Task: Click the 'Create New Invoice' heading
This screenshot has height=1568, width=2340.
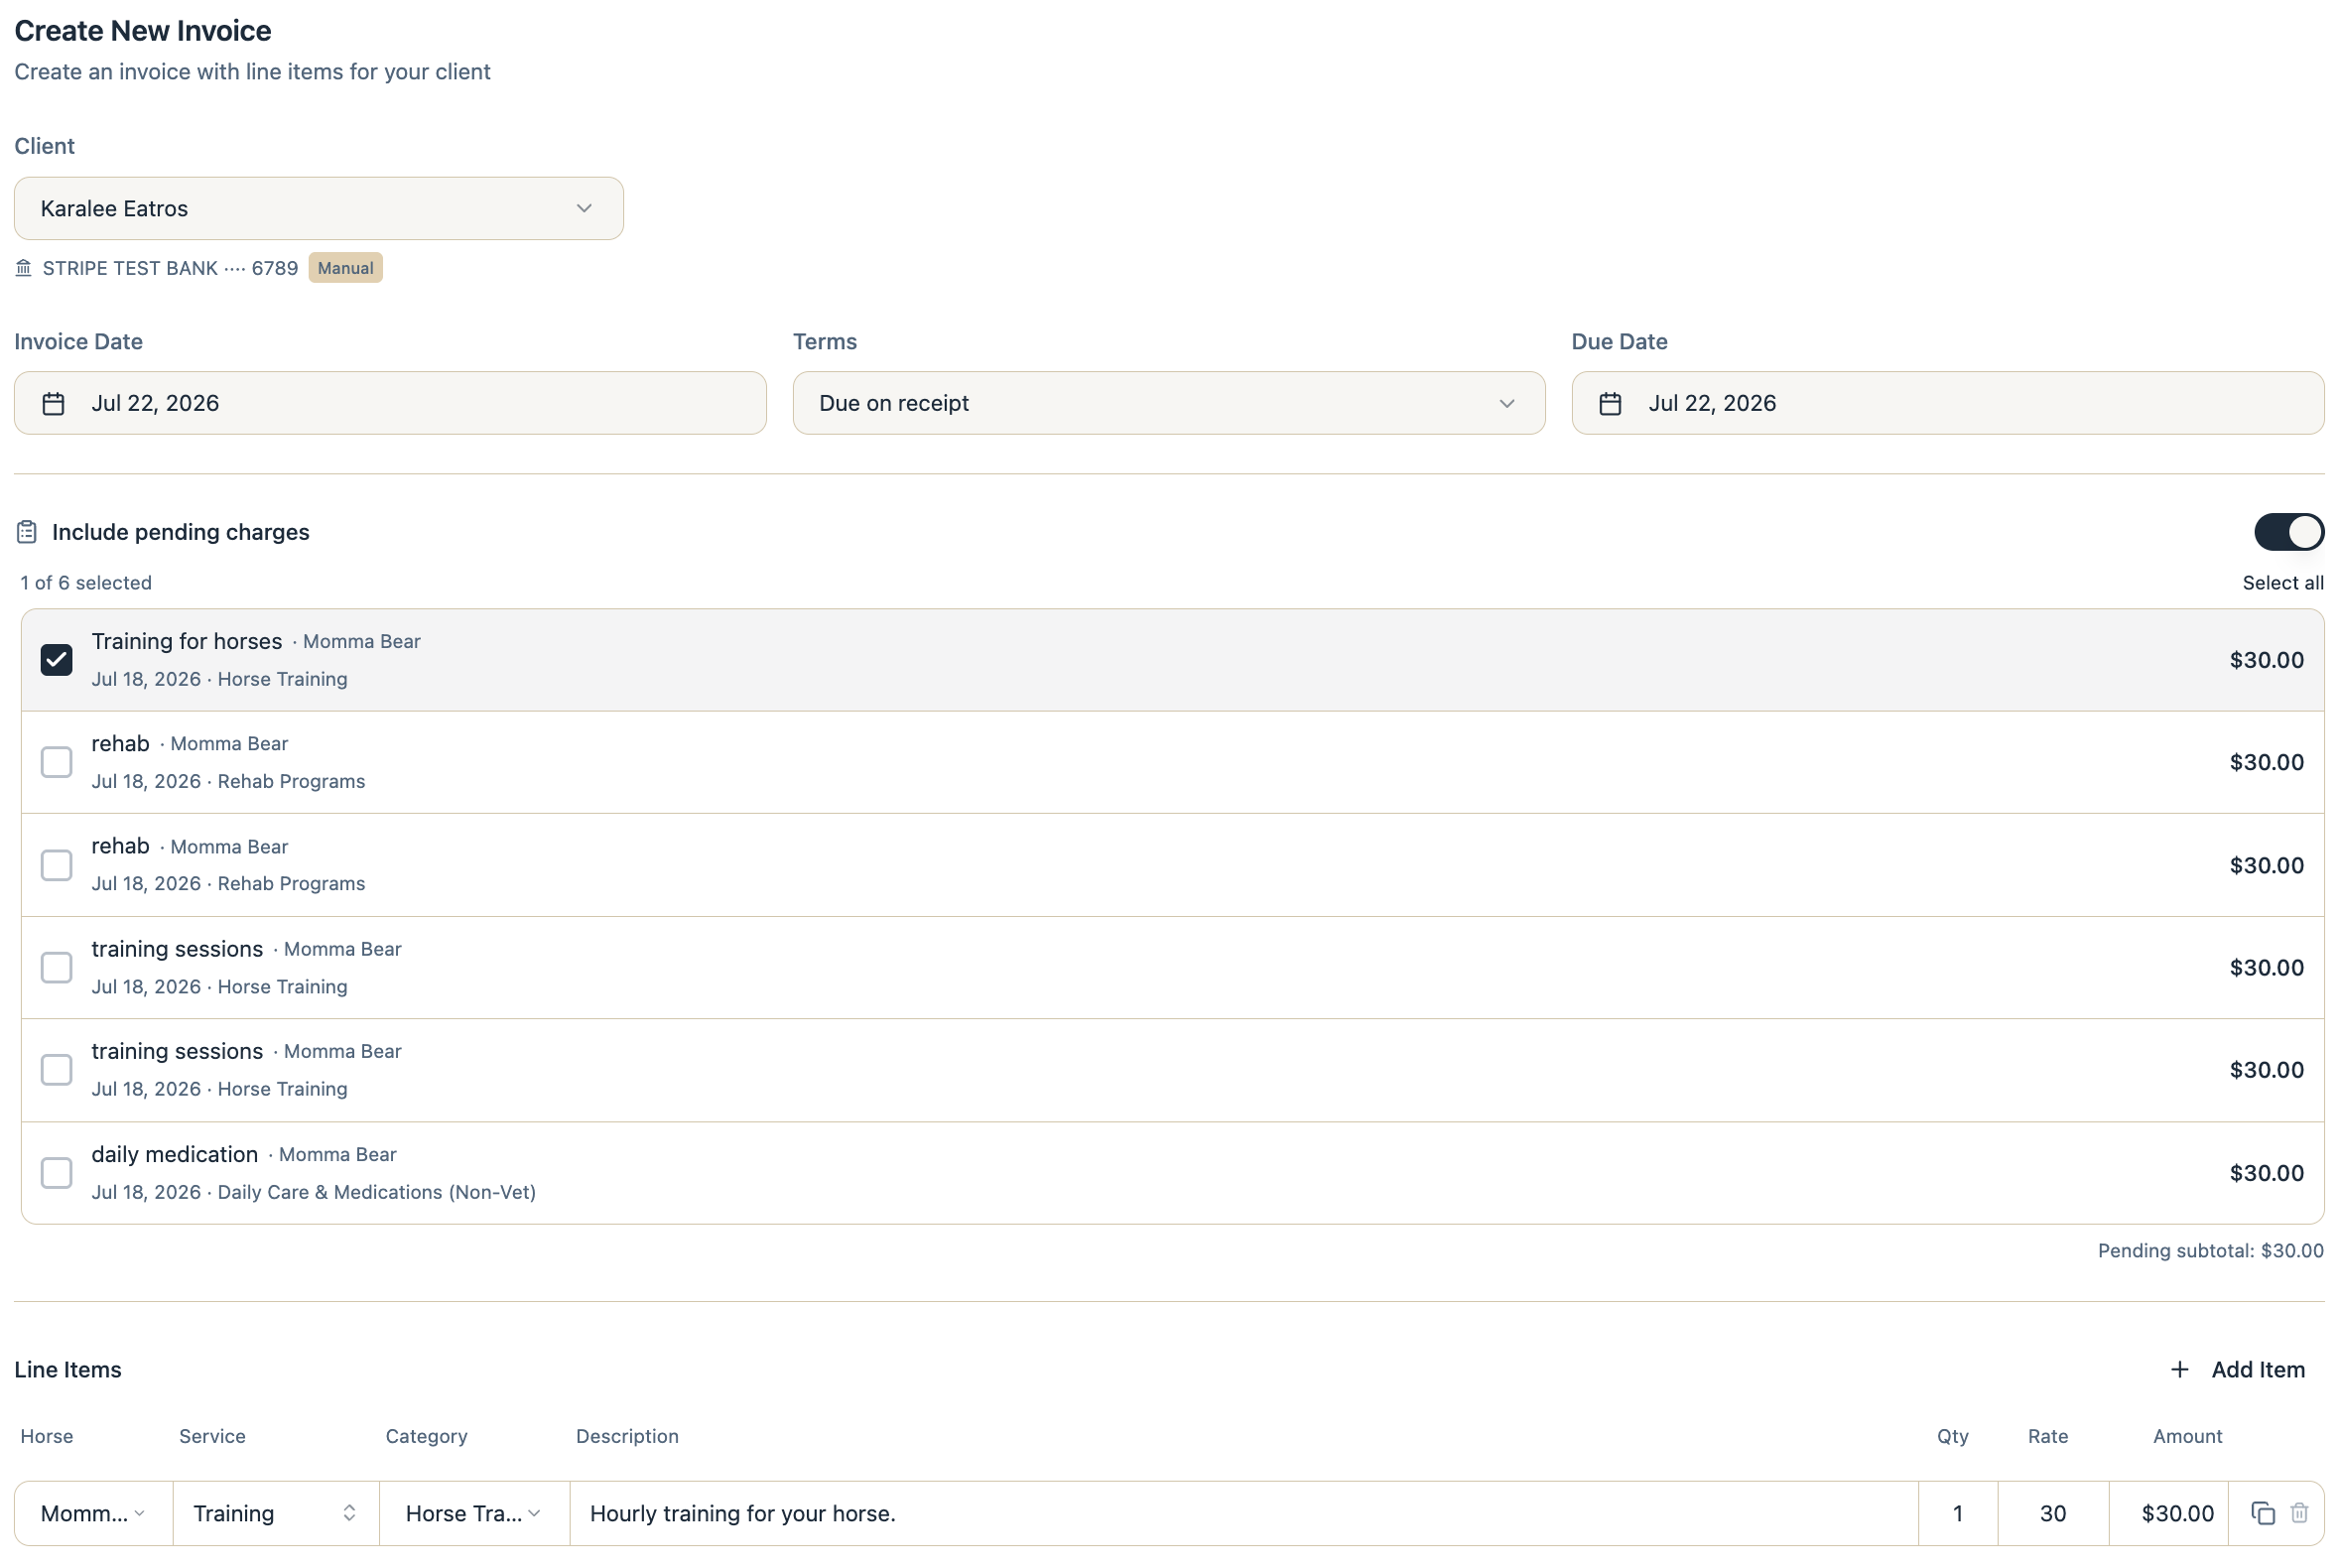Action: pos(143,31)
